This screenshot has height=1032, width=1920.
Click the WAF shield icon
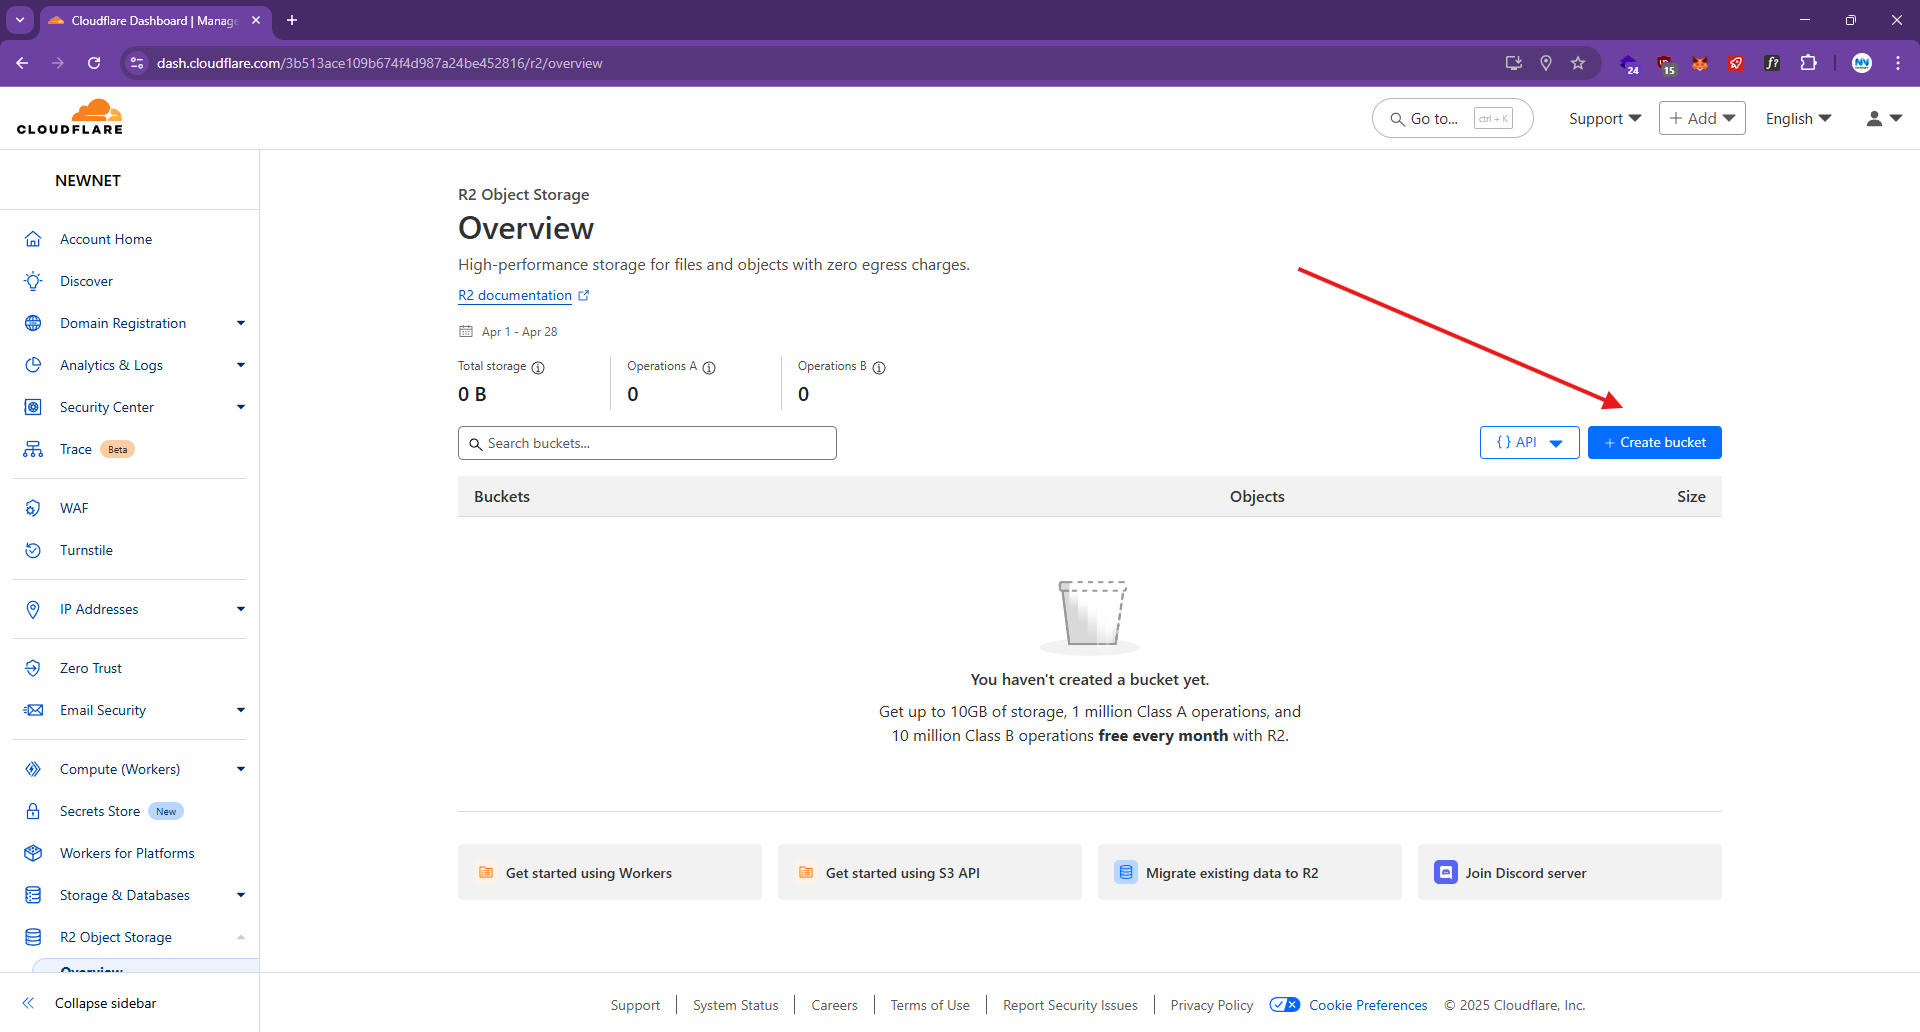[33, 508]
